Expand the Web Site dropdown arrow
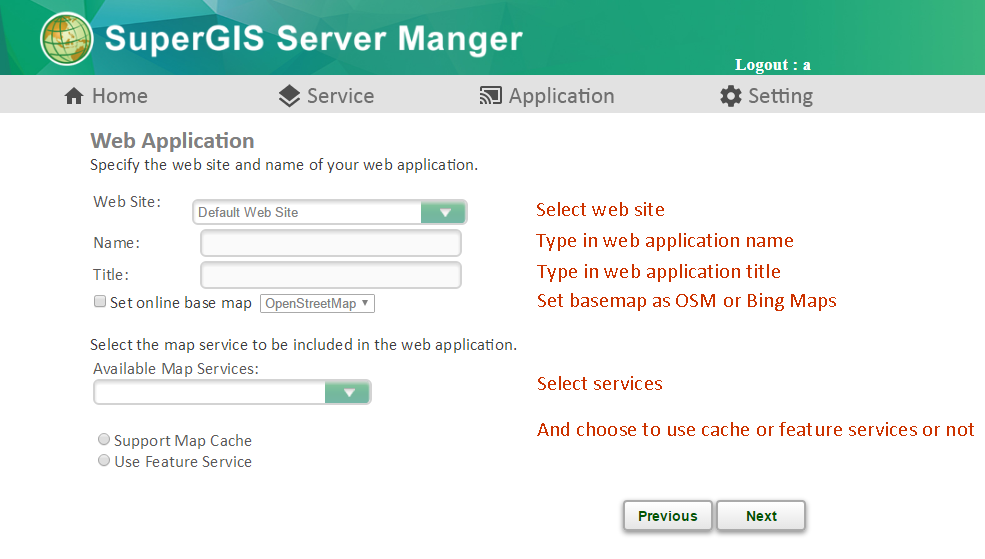Image resolution: width=985 pixels, height=559 pixels. click(x=444, y=212)
